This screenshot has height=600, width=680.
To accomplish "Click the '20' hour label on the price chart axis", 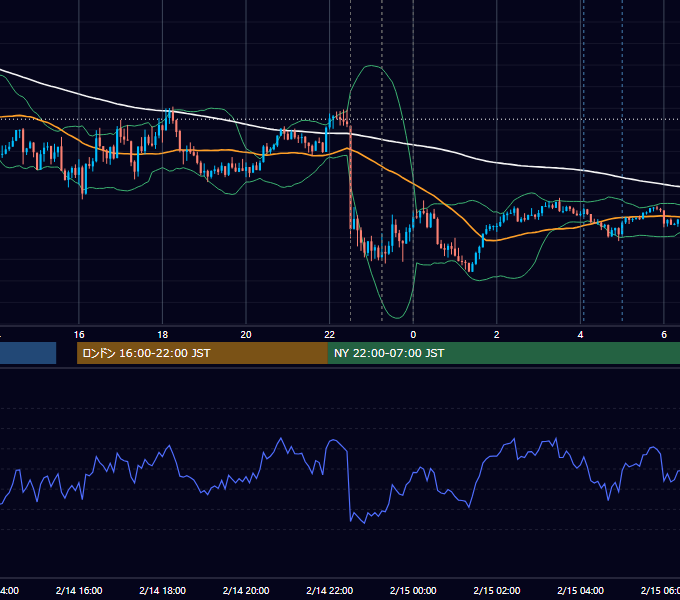I will point(246,334).
